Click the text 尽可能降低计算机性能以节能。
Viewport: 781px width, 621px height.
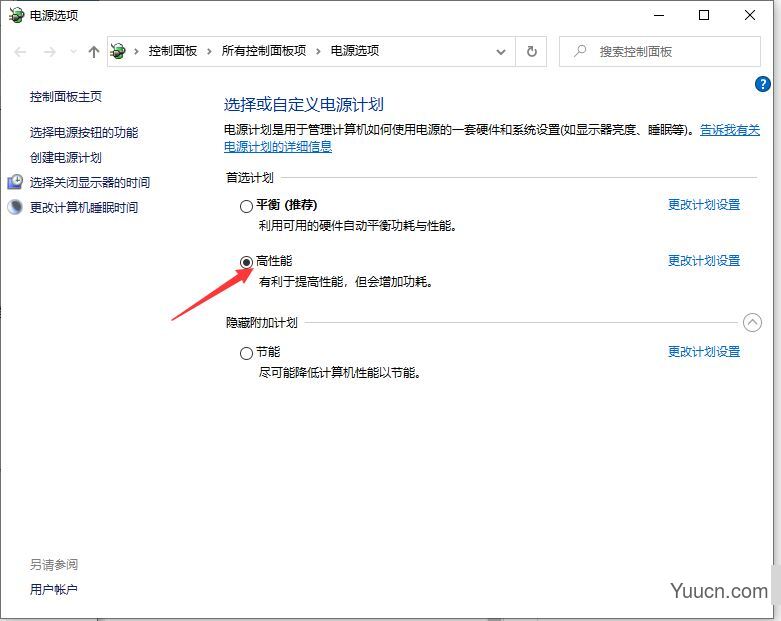[340, 373]
